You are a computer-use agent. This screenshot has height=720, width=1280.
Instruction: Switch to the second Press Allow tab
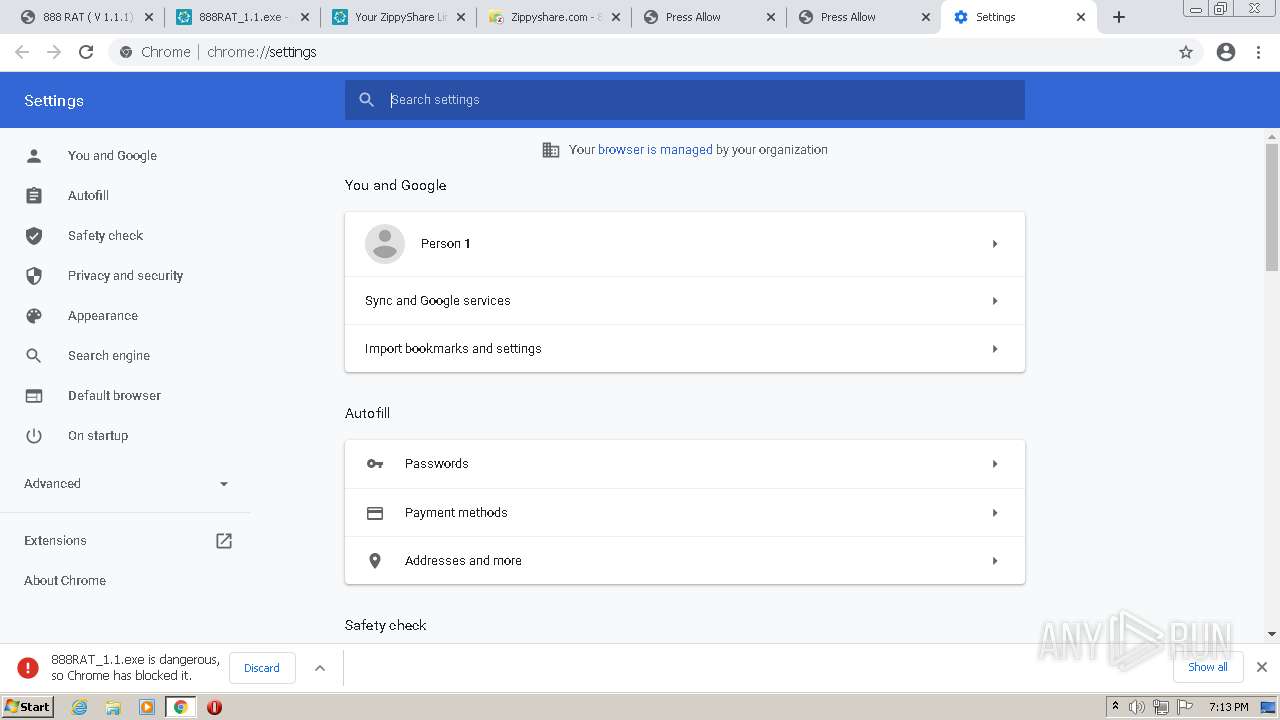click(866, 17)
